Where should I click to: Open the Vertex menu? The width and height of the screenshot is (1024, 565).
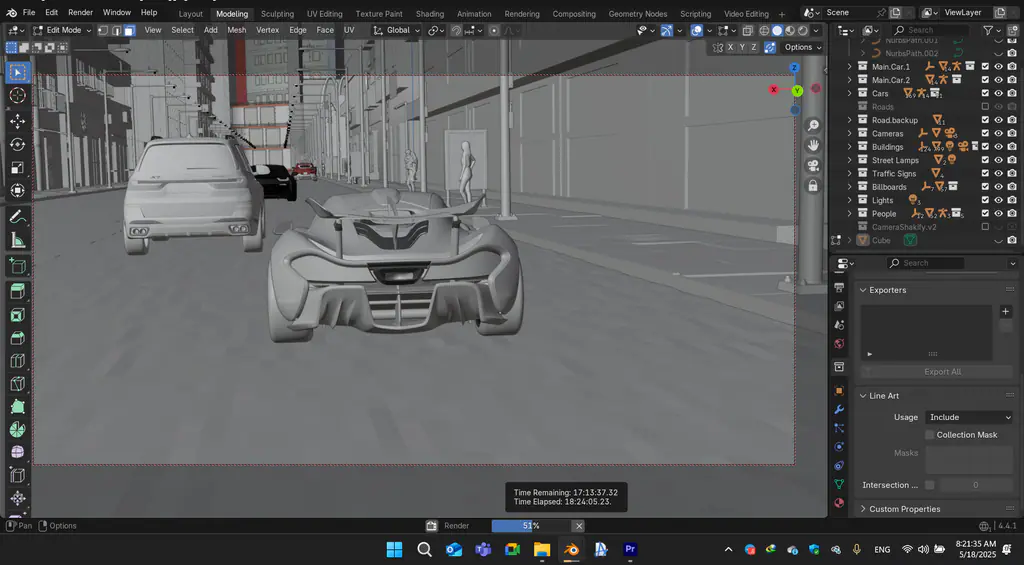coord(267,30)
